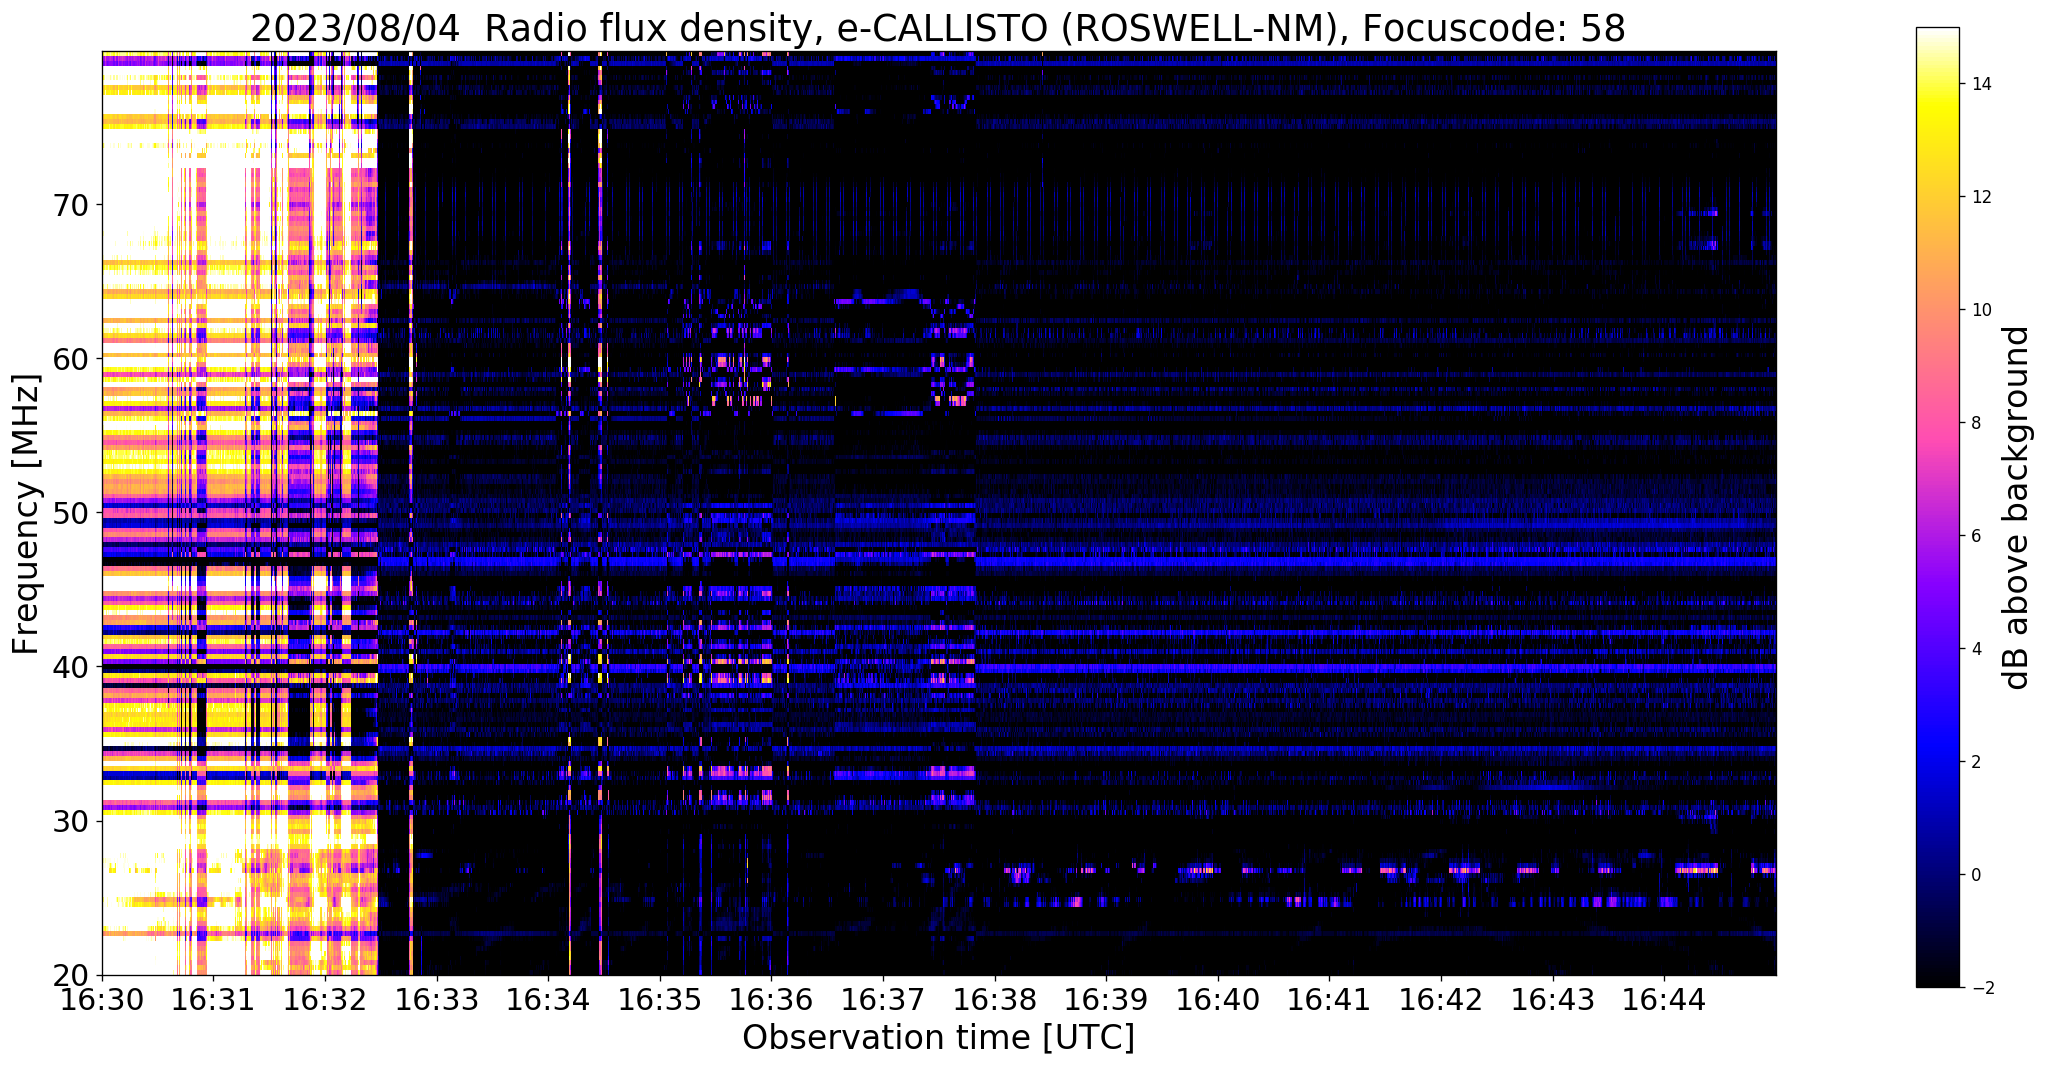Click the 'Frequency [MHz]' axis label
This screenshot has height=1067, width=2047.
point(26,514)
